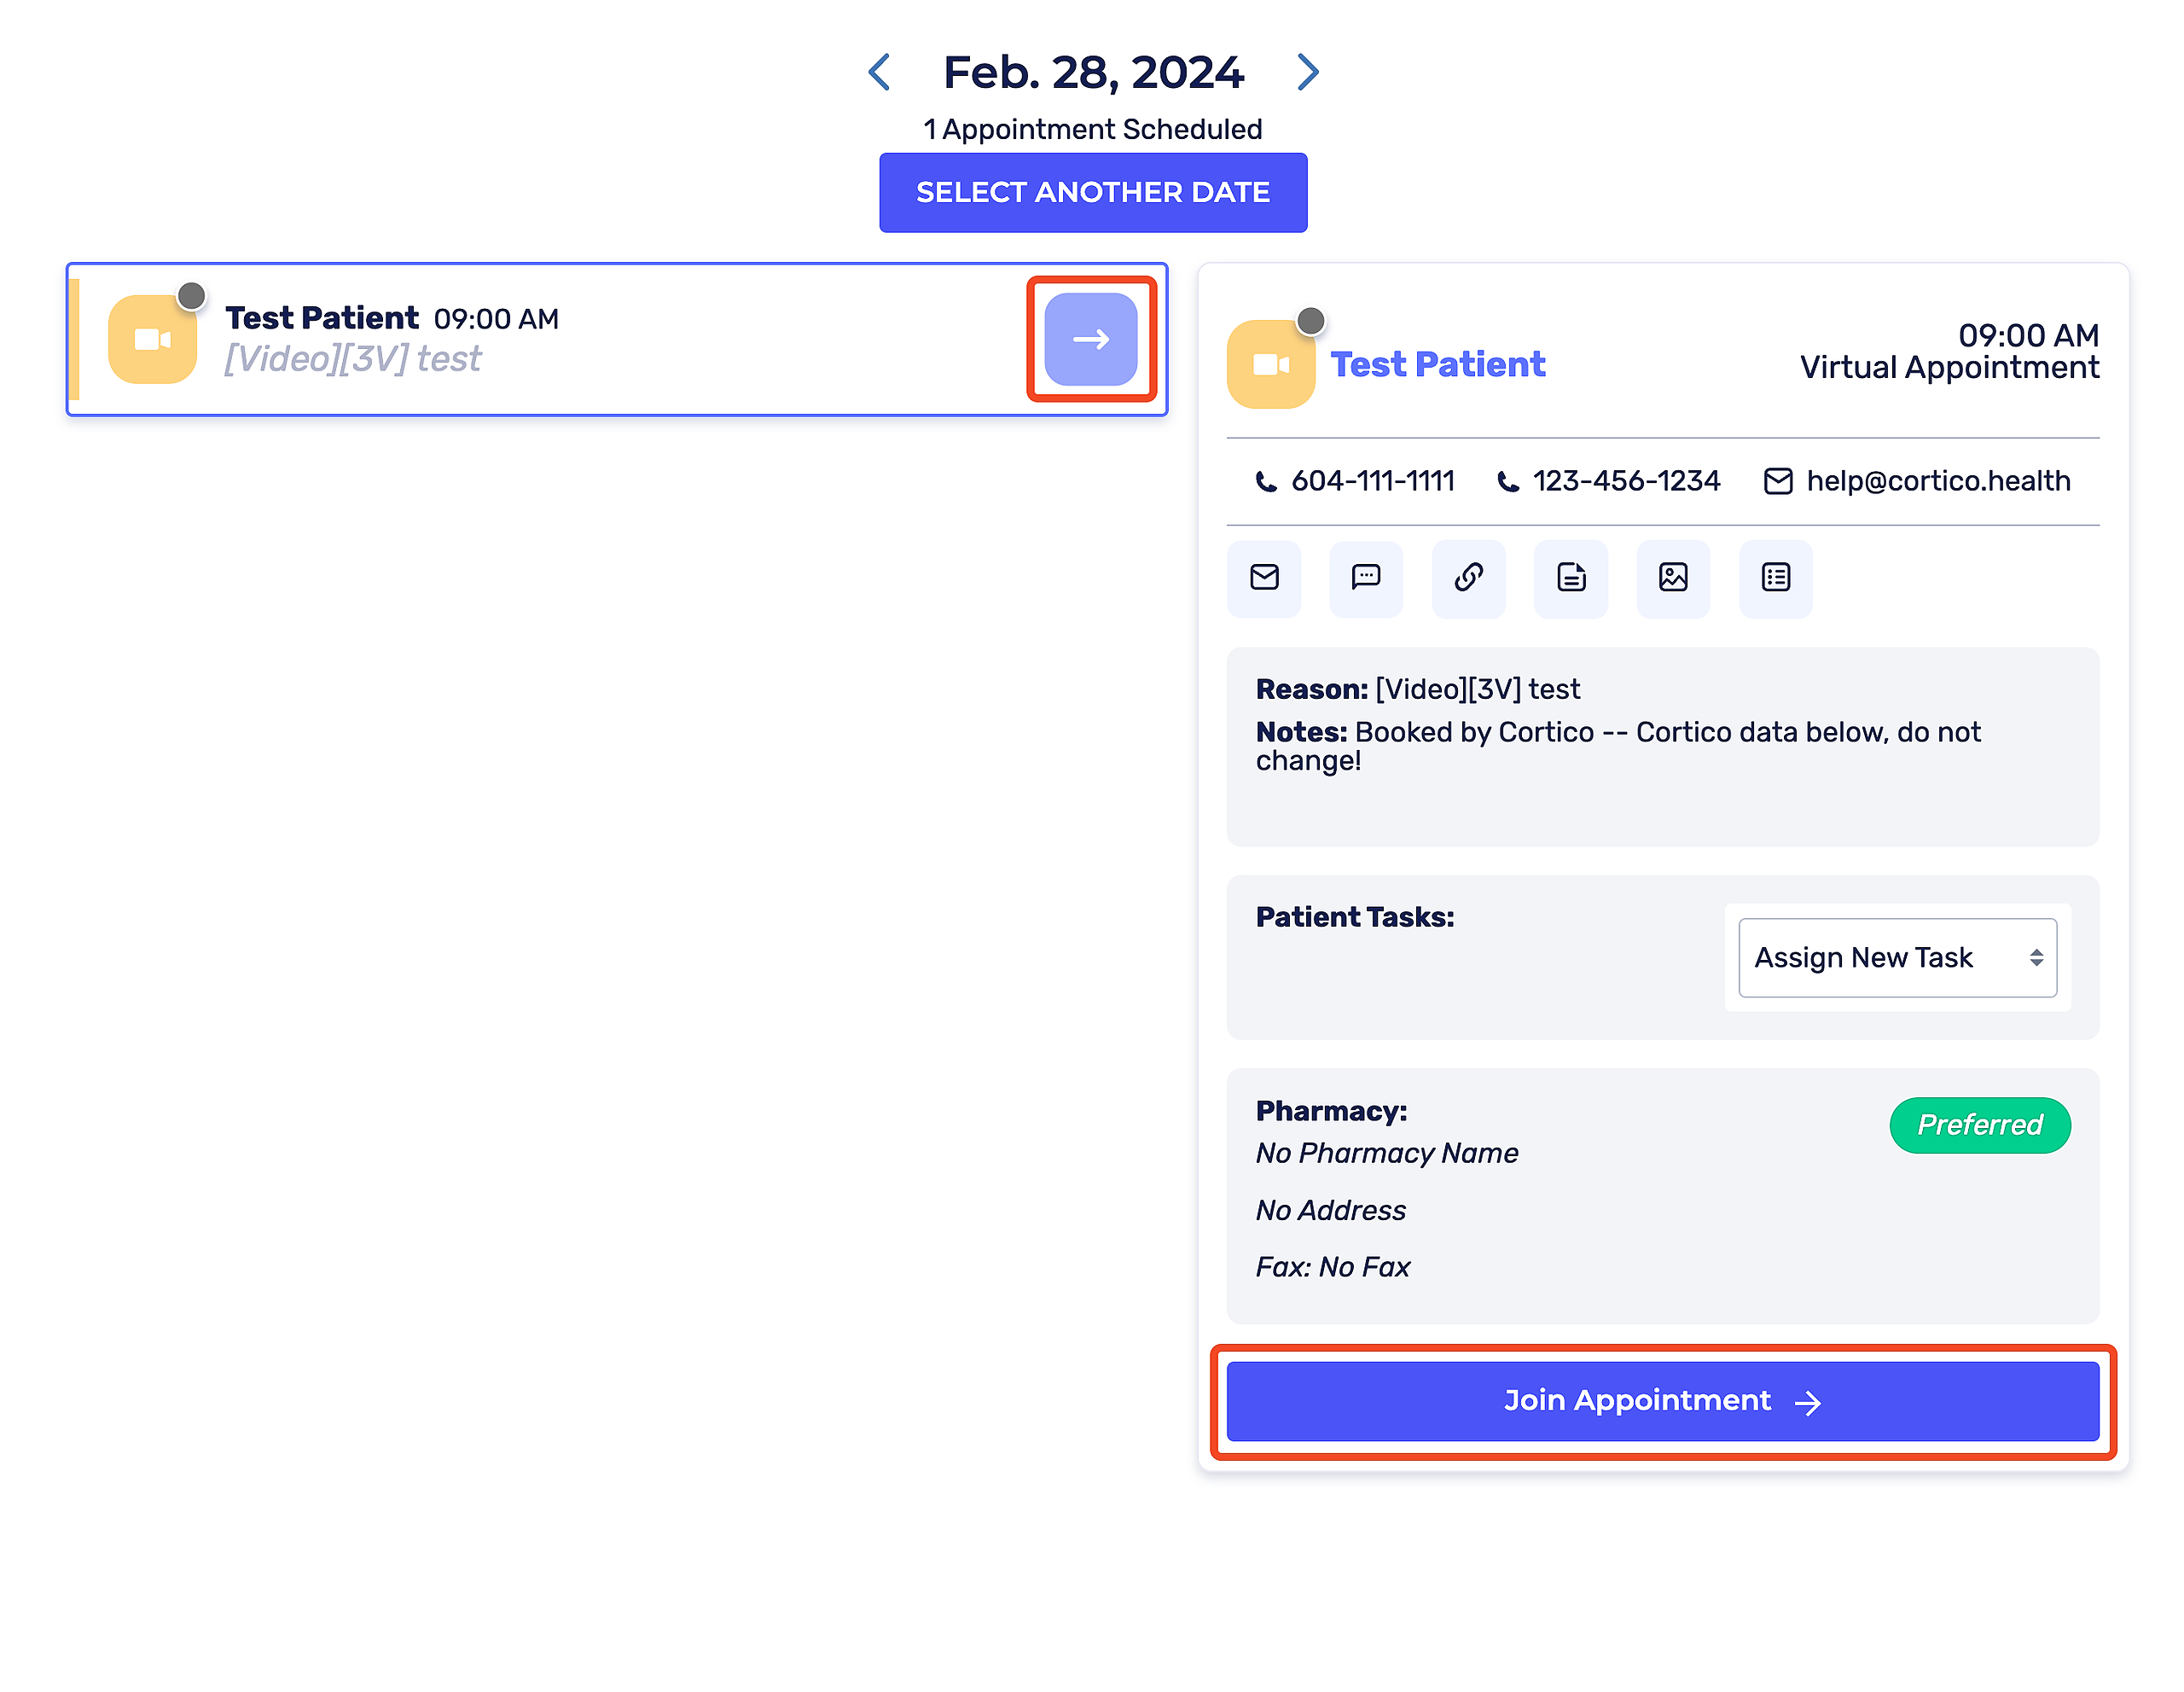Click phone number 123-456-1234
The width and height of the screenshot is (2184, 1692).
1626,481
